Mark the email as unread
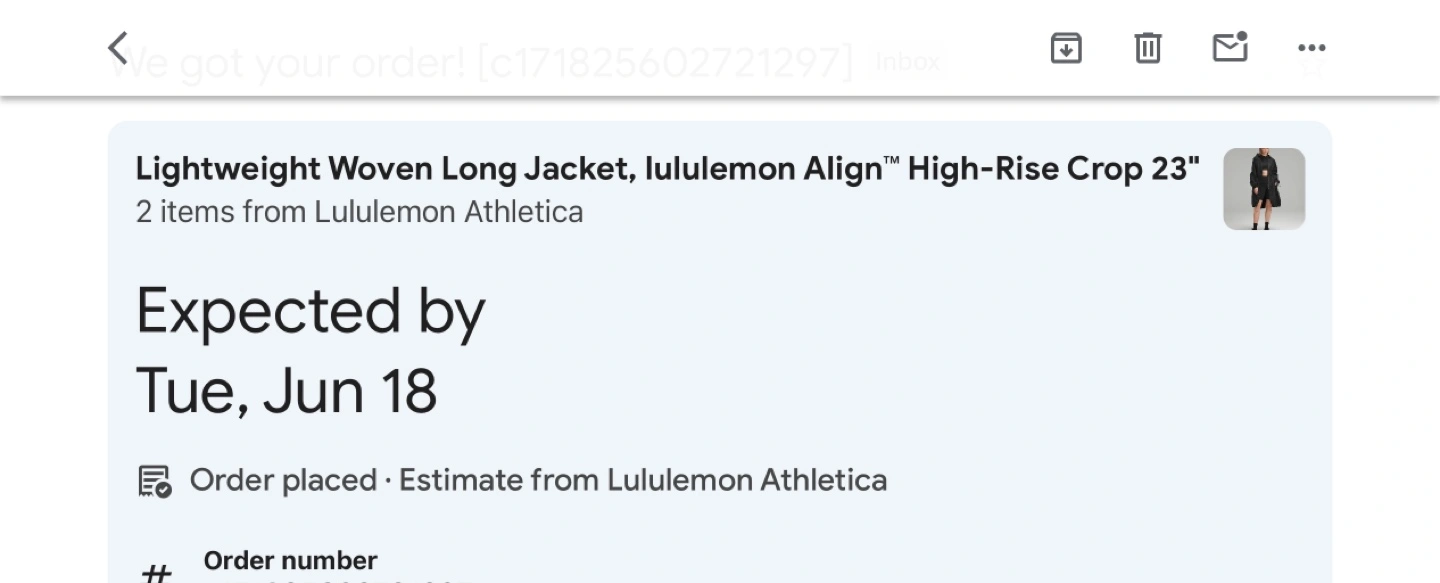Image resolution: width=1440 pixels, height=583 pixels. coord(1230,47)
